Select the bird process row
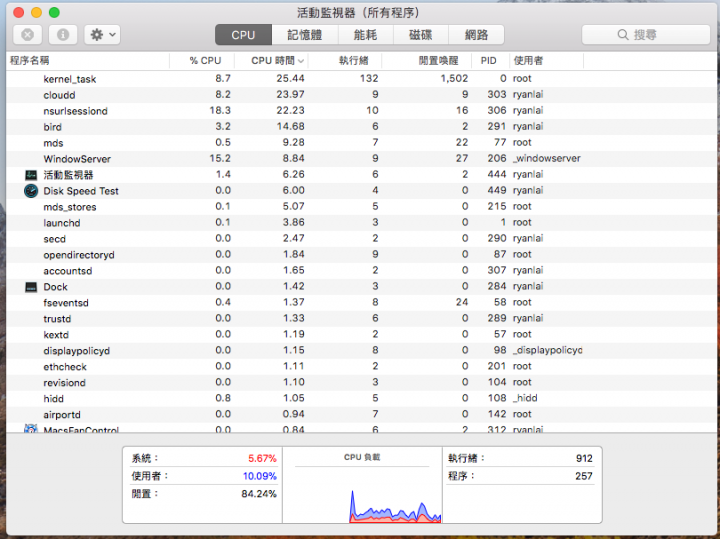 pos(360,127)
